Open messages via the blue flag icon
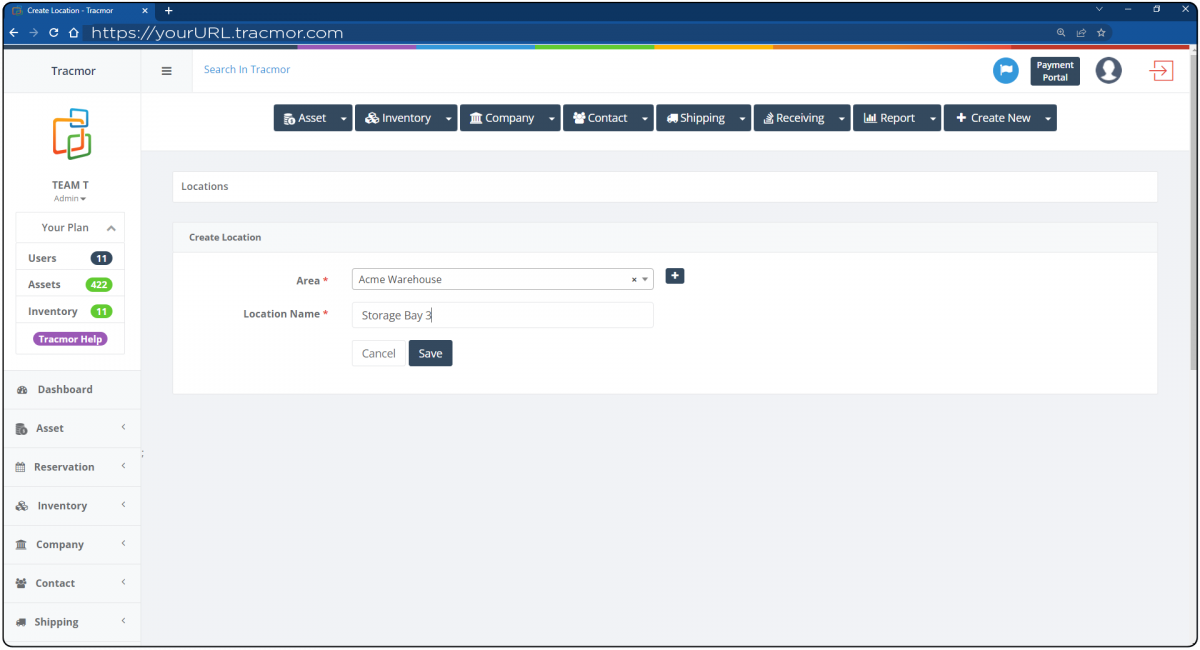Image resolution: width=1200 pixels, height=650 pixels. pos(1005,70)
